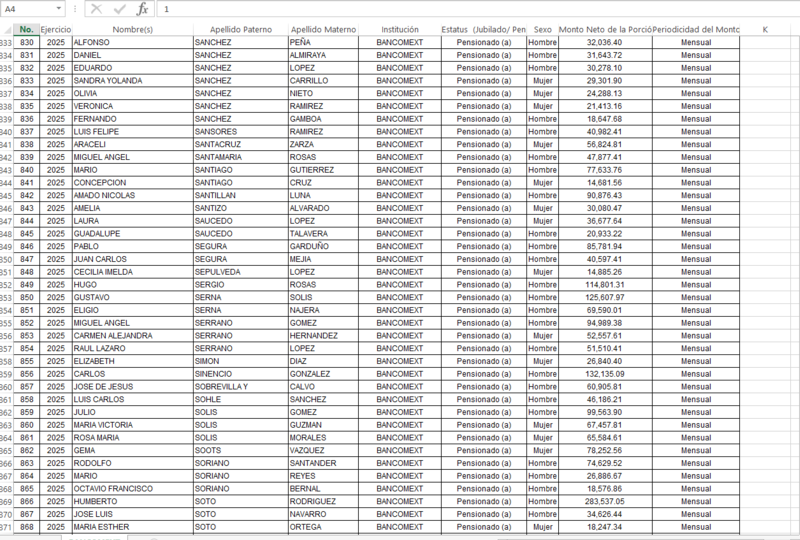This screenshot has width=800, height=540.
Task: Select the cell containing 'SOBREVILLA Y'
Action: click(x=238, y=386)
